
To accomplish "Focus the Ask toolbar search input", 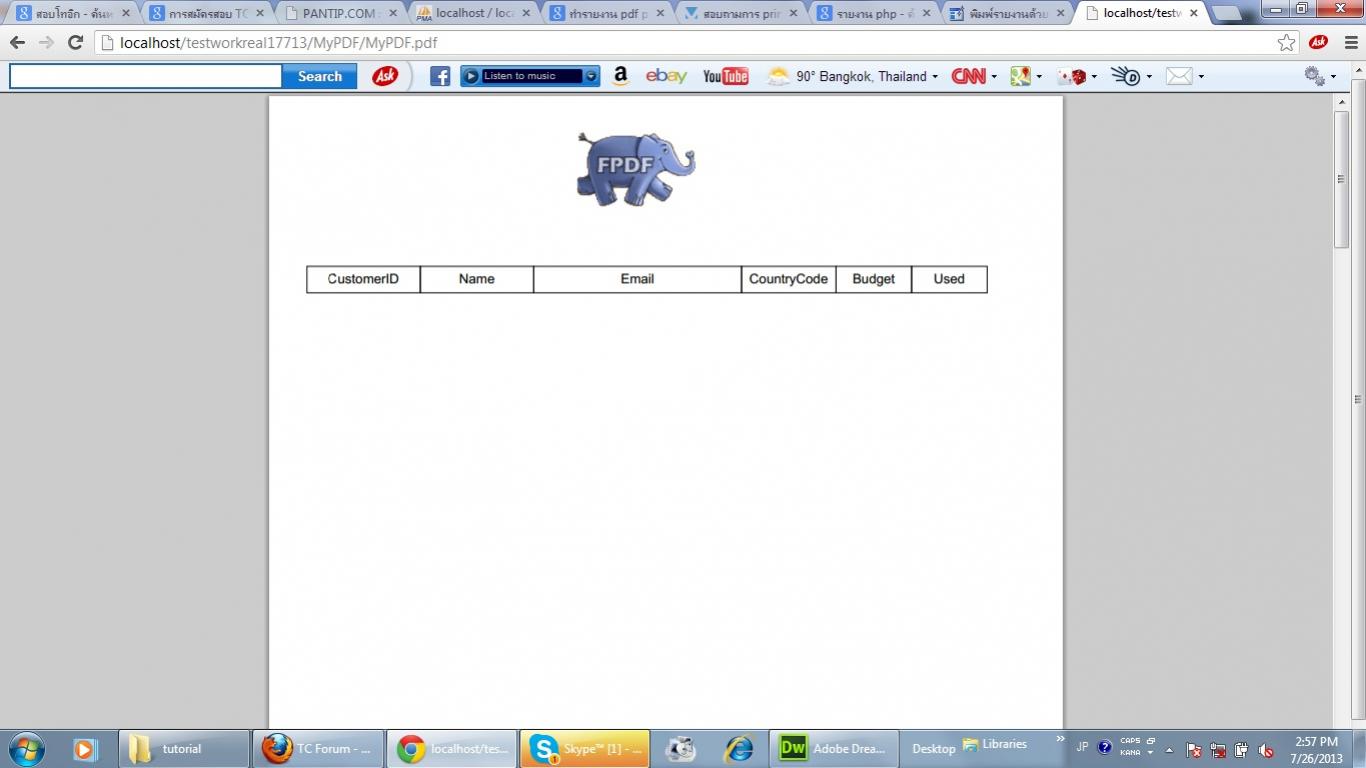I will (x=146, y=76).
